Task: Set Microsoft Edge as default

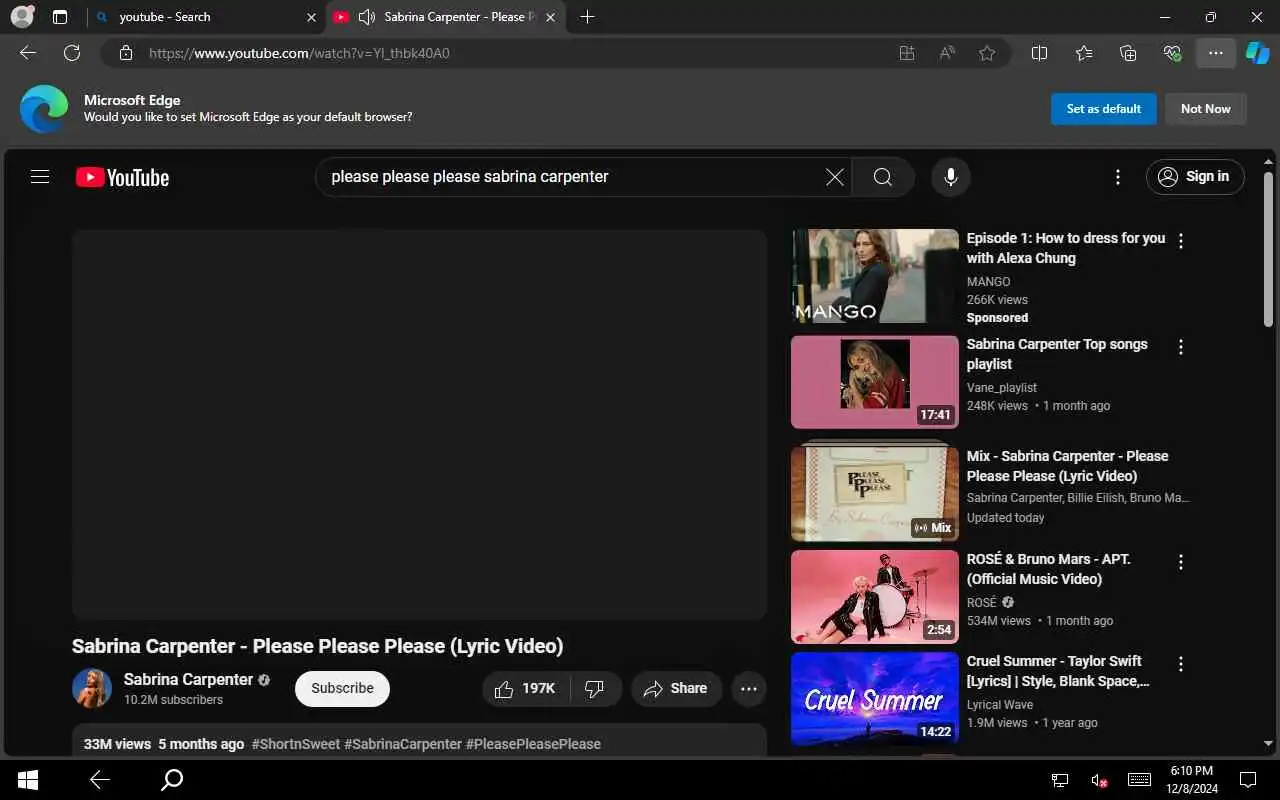Action: 1103,109
